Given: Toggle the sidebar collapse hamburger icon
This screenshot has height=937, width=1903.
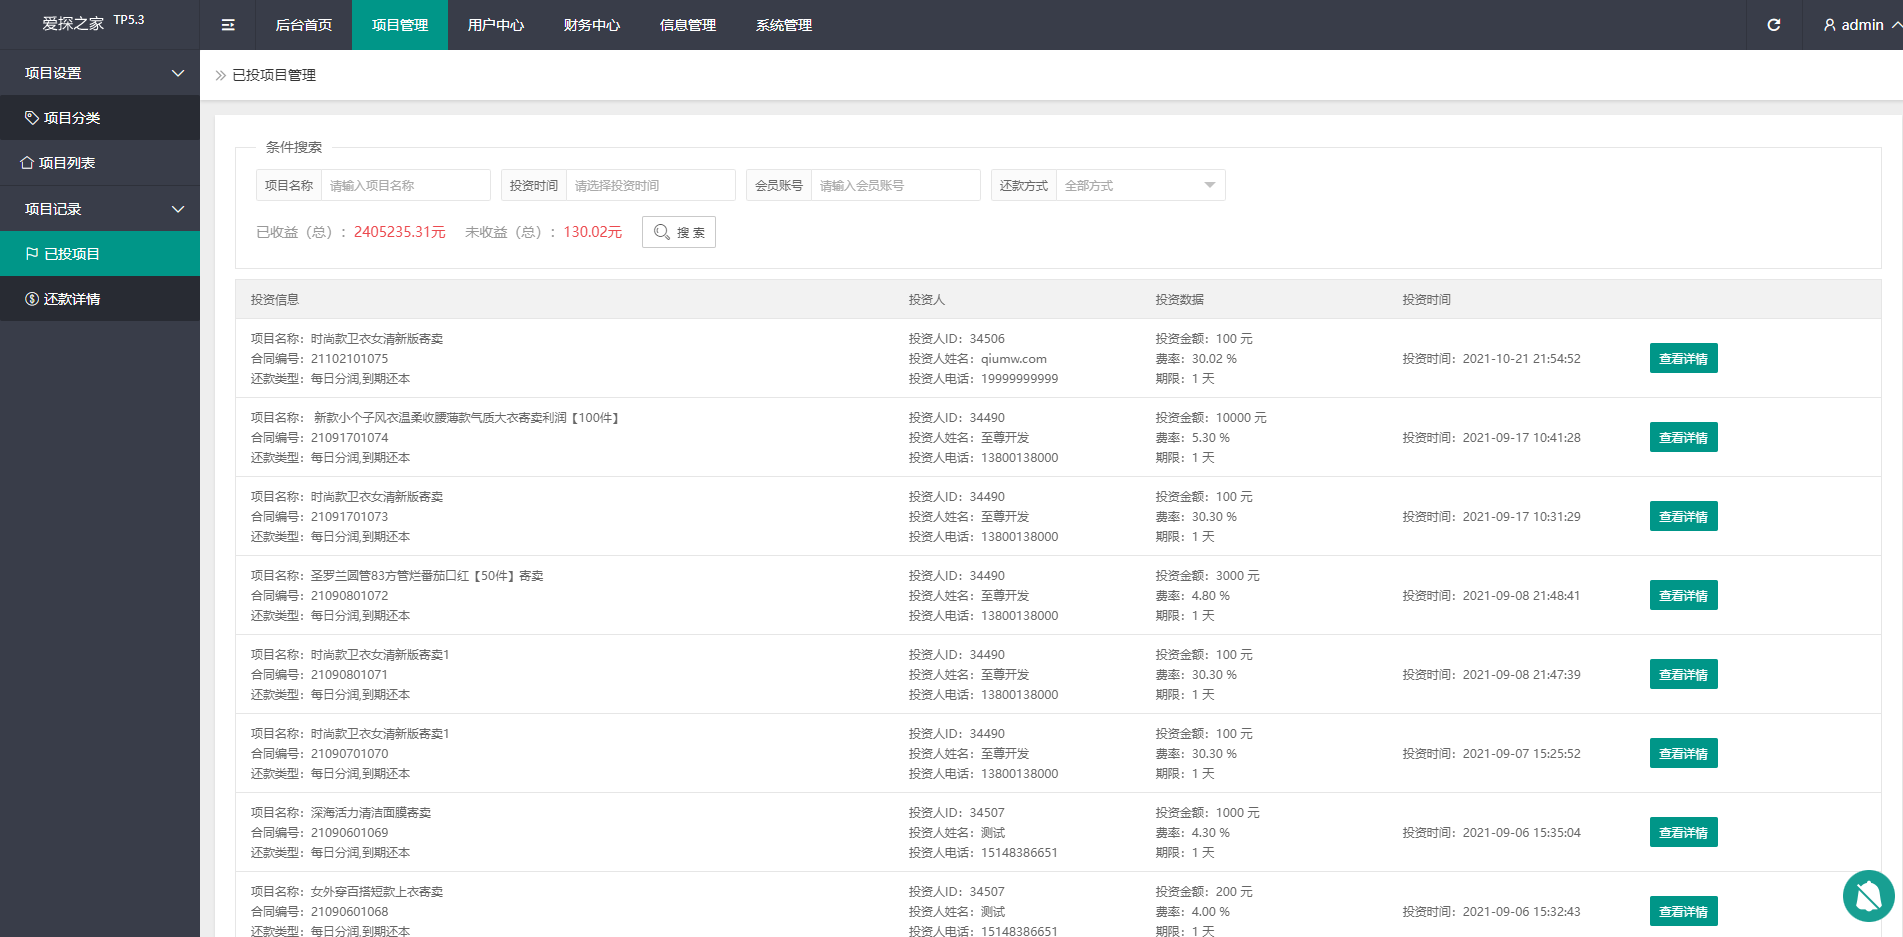Looking at the screenshot, I should click(x=228, y=25).
